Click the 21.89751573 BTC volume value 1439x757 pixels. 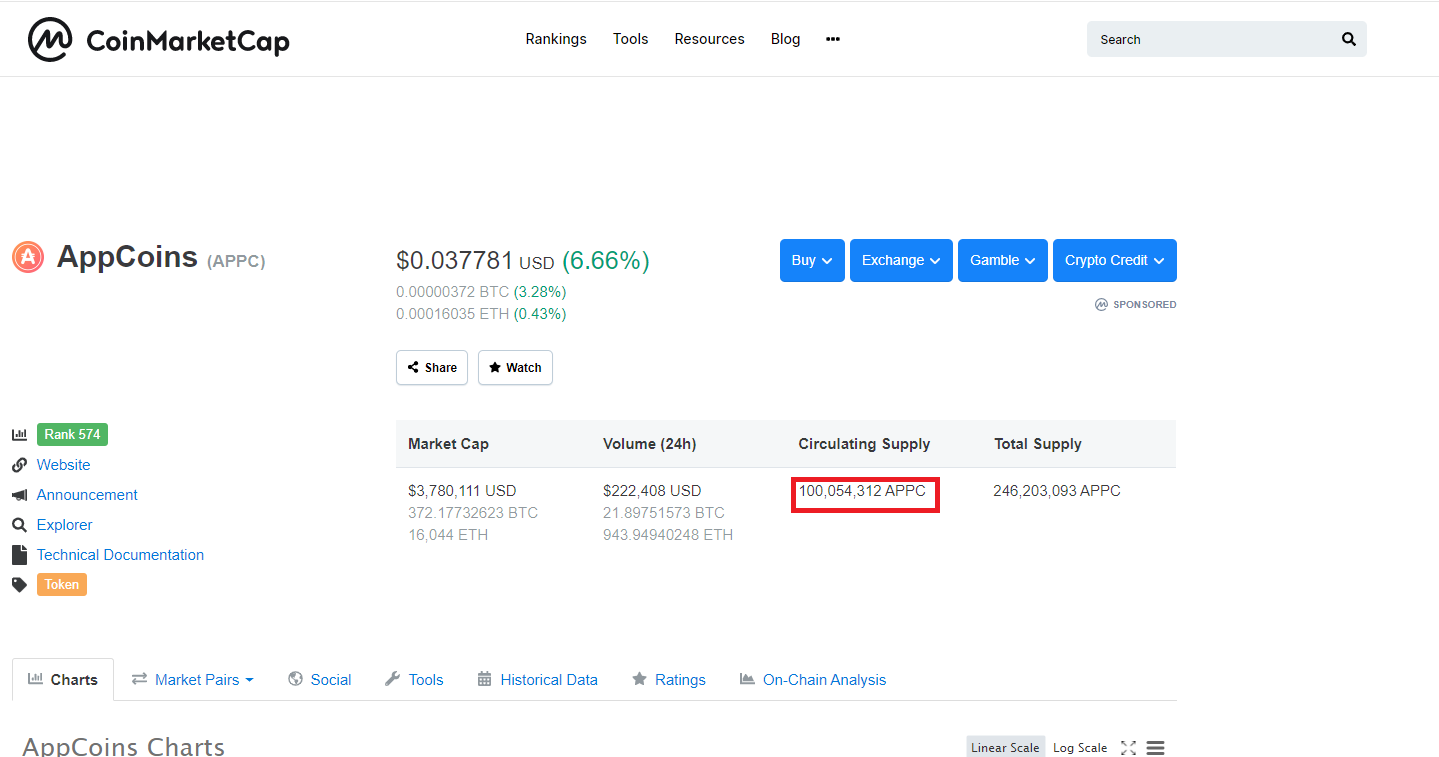point(664,513)
